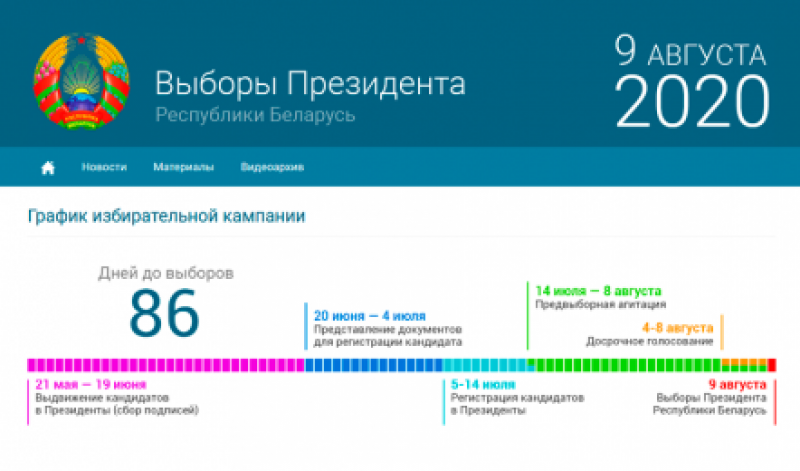Image resolution: width=800 pixels, height=471 pixels.
Task: Click the Home icon in navigation bar
Action: (x=47, y=168)
